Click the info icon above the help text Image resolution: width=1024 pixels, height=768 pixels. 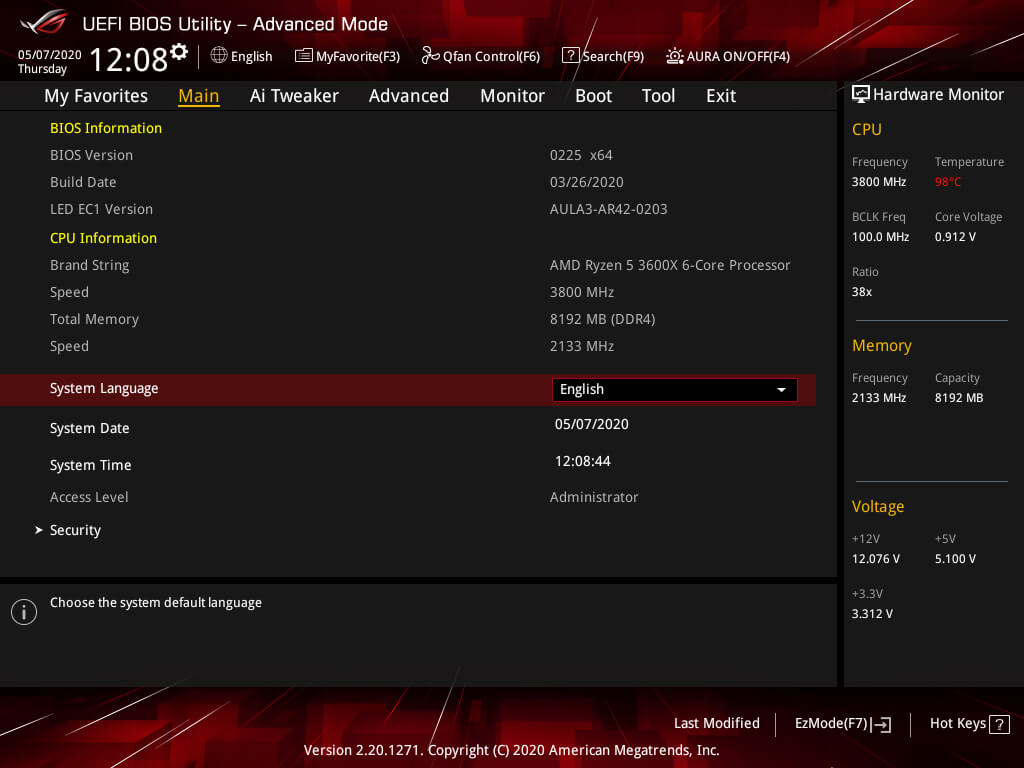23,611
